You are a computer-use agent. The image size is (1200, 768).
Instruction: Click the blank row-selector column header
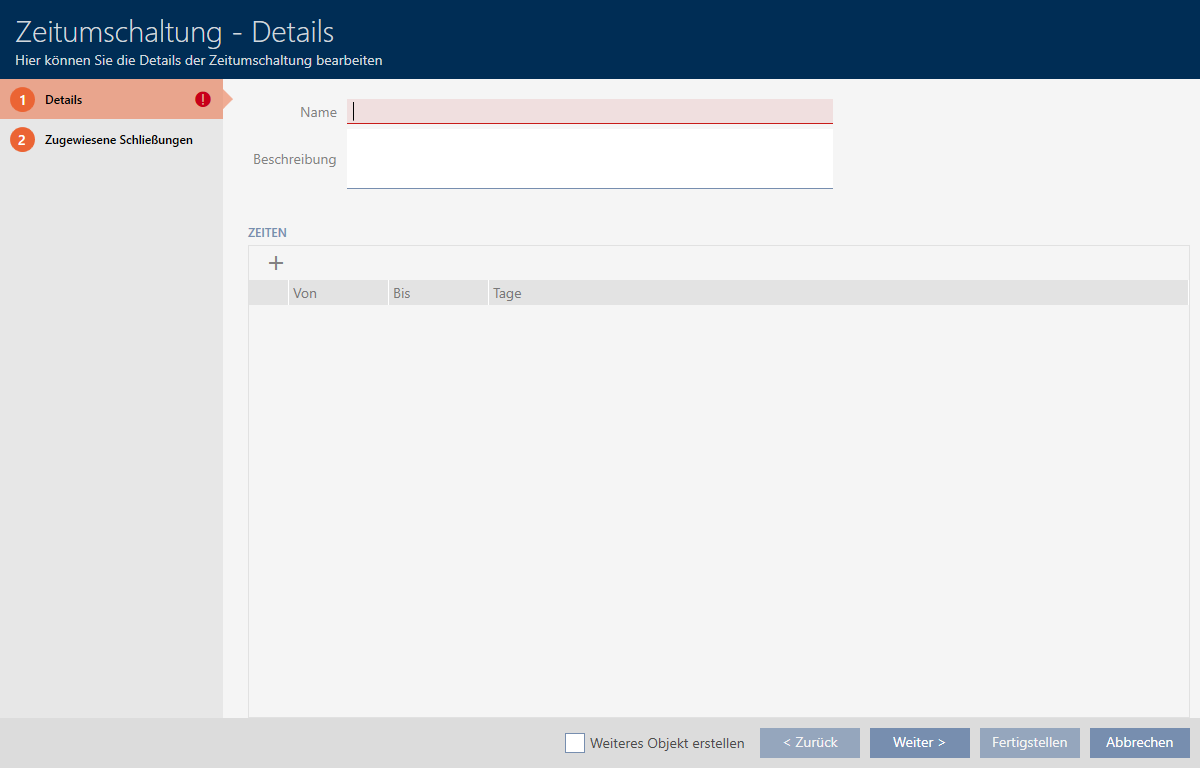268,293
